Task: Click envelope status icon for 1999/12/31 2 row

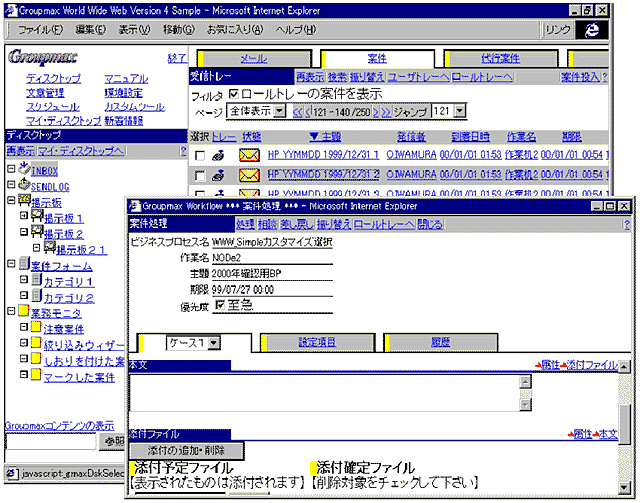Action: click(249, 175)
